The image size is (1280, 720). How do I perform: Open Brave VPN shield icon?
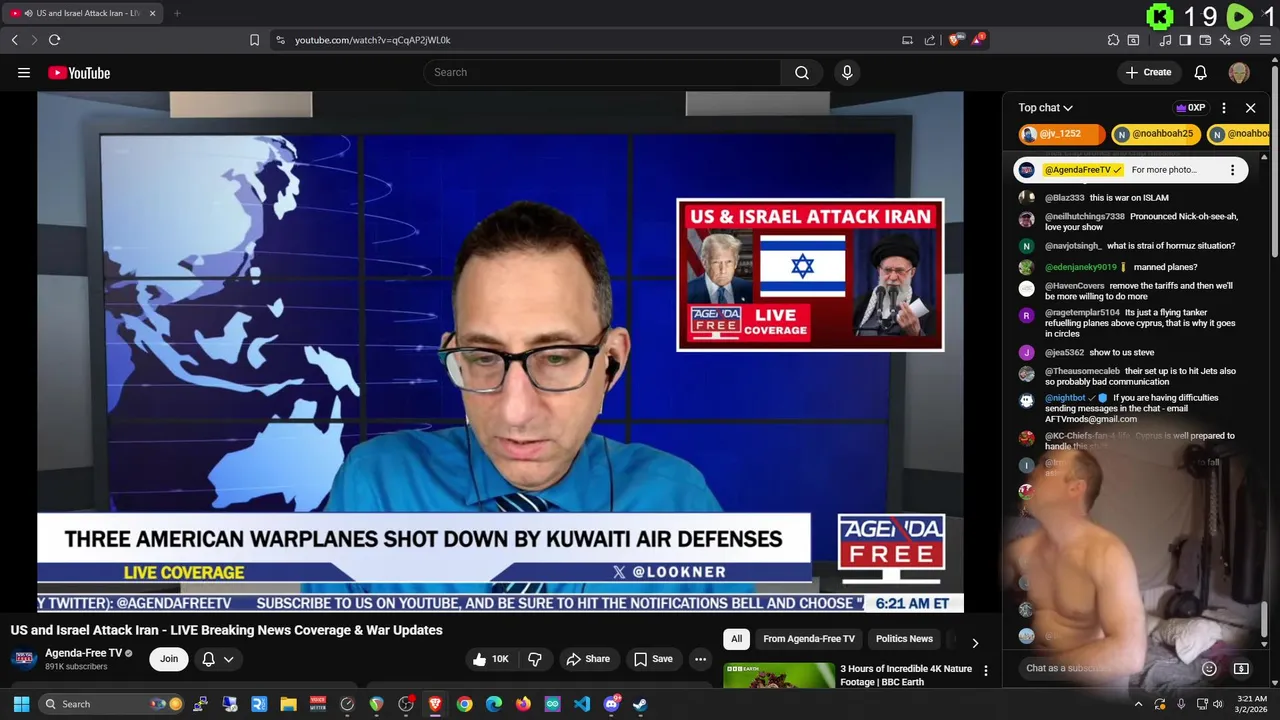click(1245, 40)
